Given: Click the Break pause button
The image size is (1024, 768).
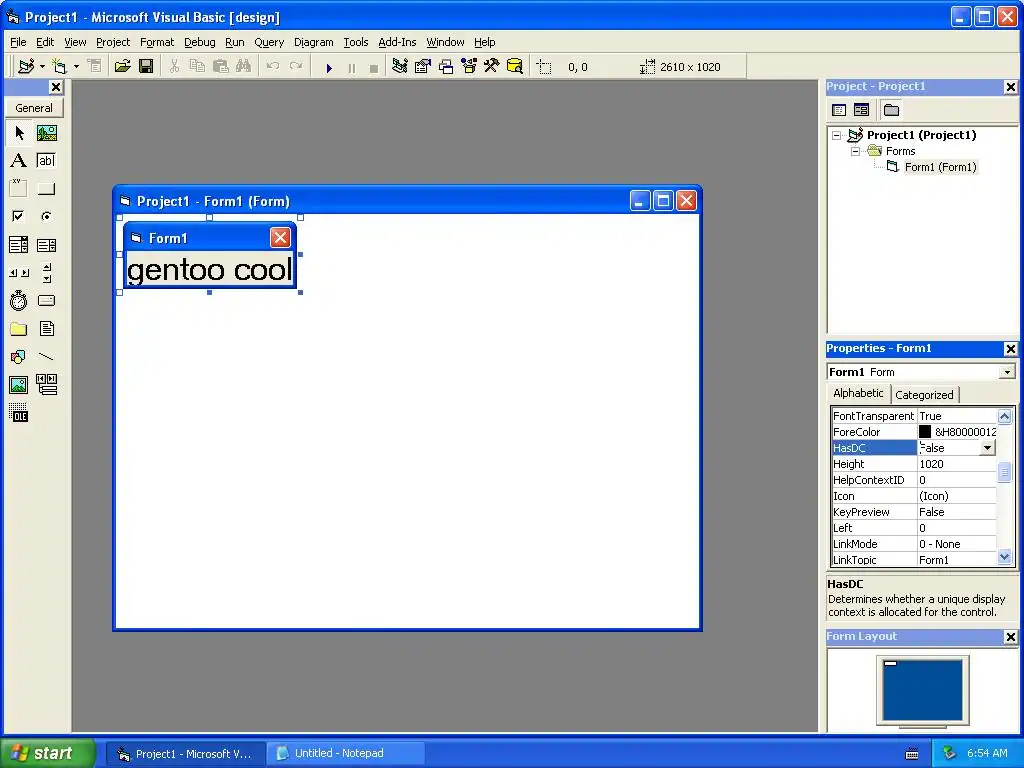Looking at the screenshot, I should (352, 67).
